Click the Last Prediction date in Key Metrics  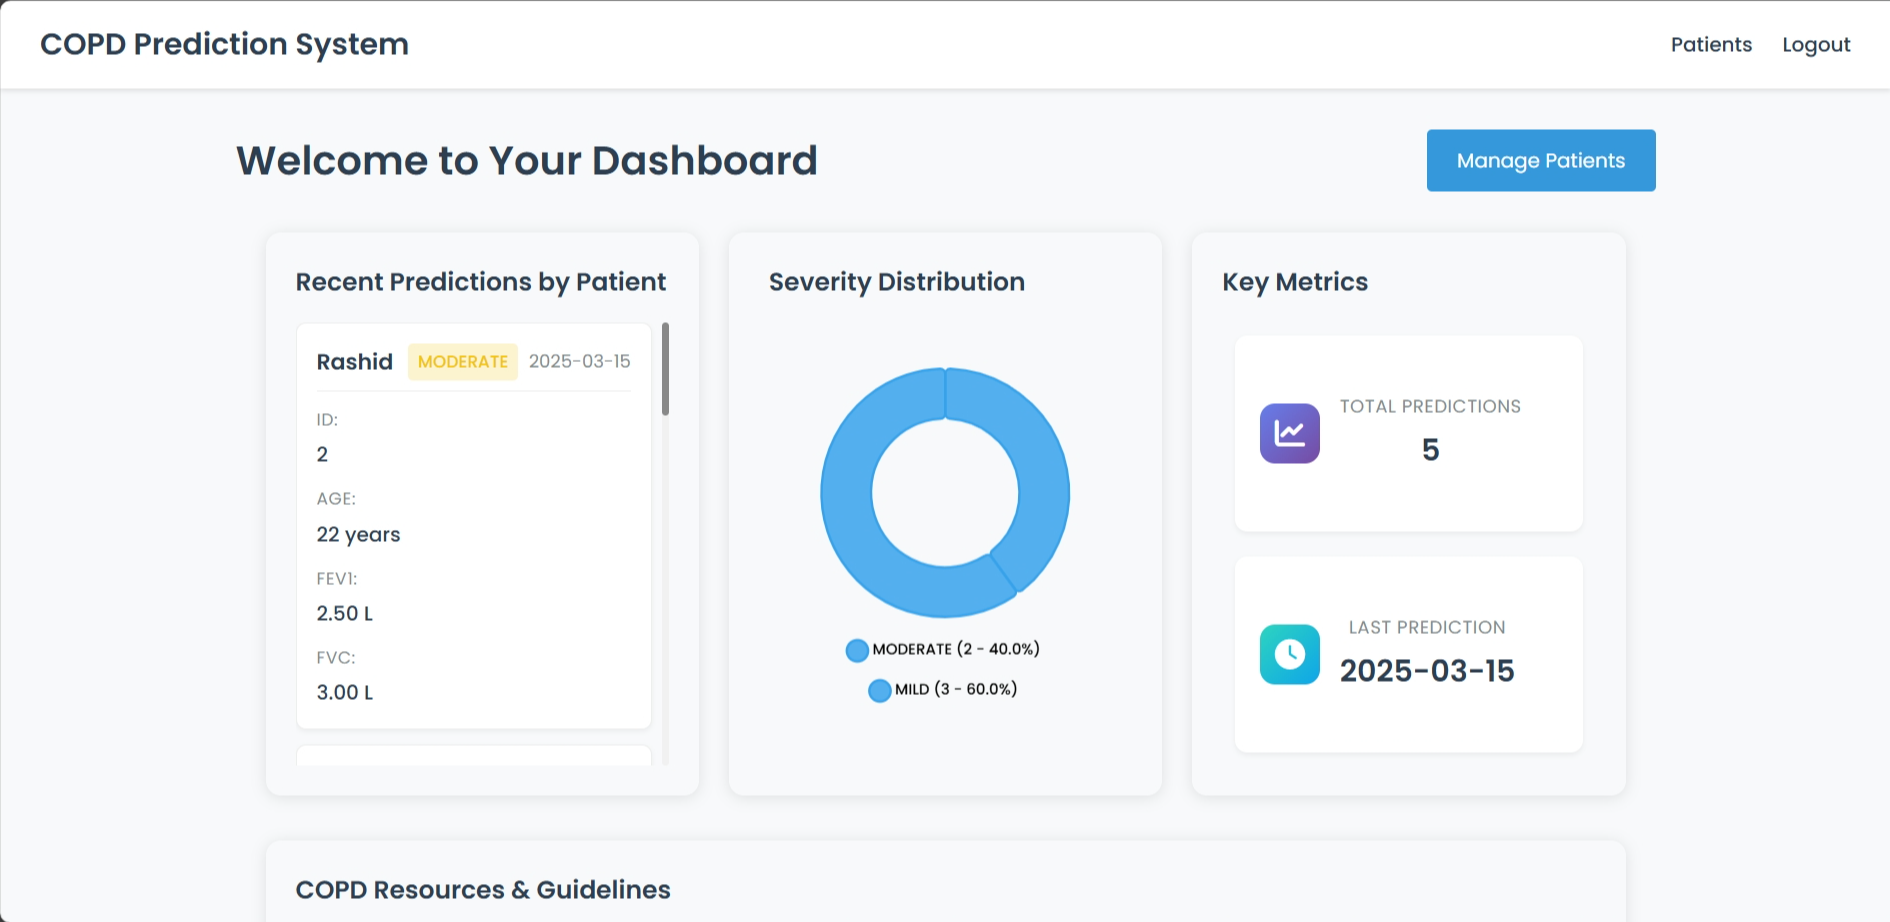pos(1427,671)
